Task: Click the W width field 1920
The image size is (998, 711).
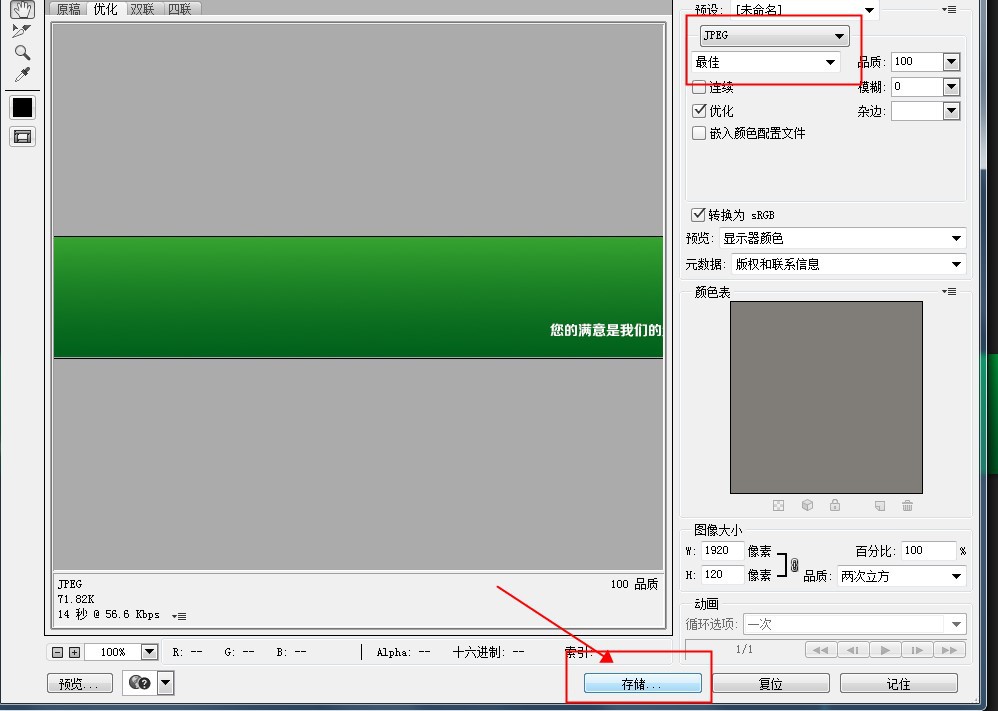Action: click(x=722, y=551)
